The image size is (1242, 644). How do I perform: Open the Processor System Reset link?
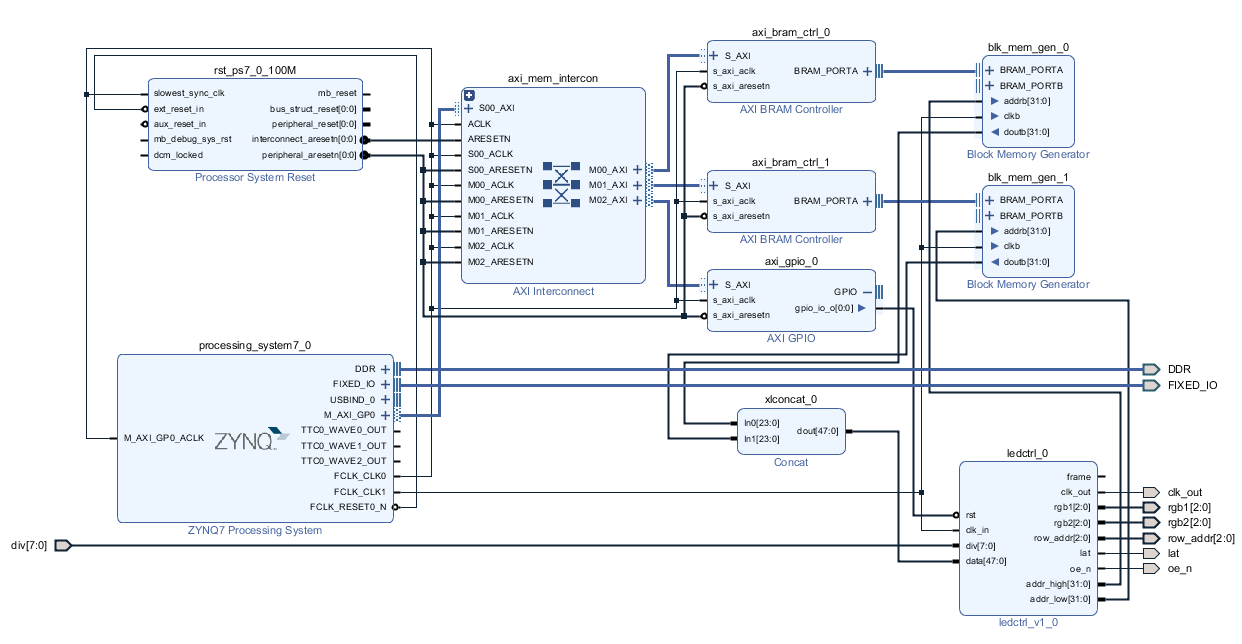point(254,177)
